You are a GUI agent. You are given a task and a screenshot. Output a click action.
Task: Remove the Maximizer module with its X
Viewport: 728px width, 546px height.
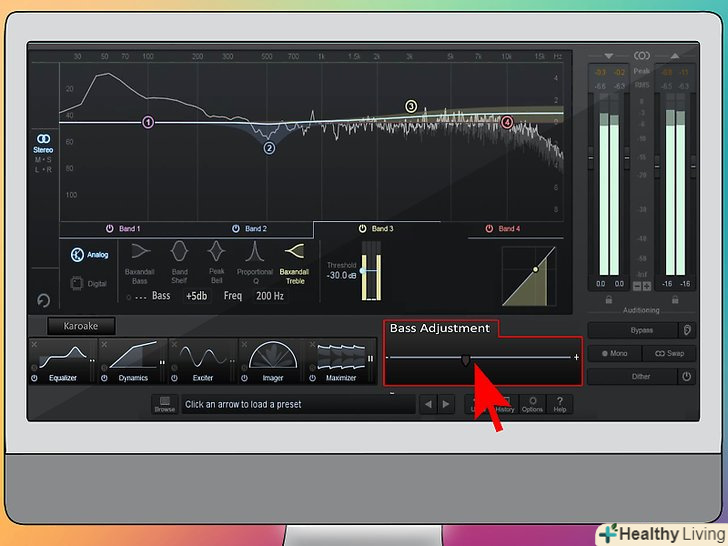tap(312, 344)
